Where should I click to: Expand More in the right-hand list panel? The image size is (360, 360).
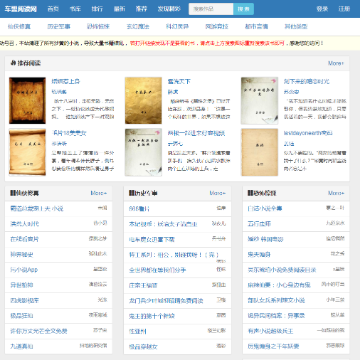[x=336, y=193]
